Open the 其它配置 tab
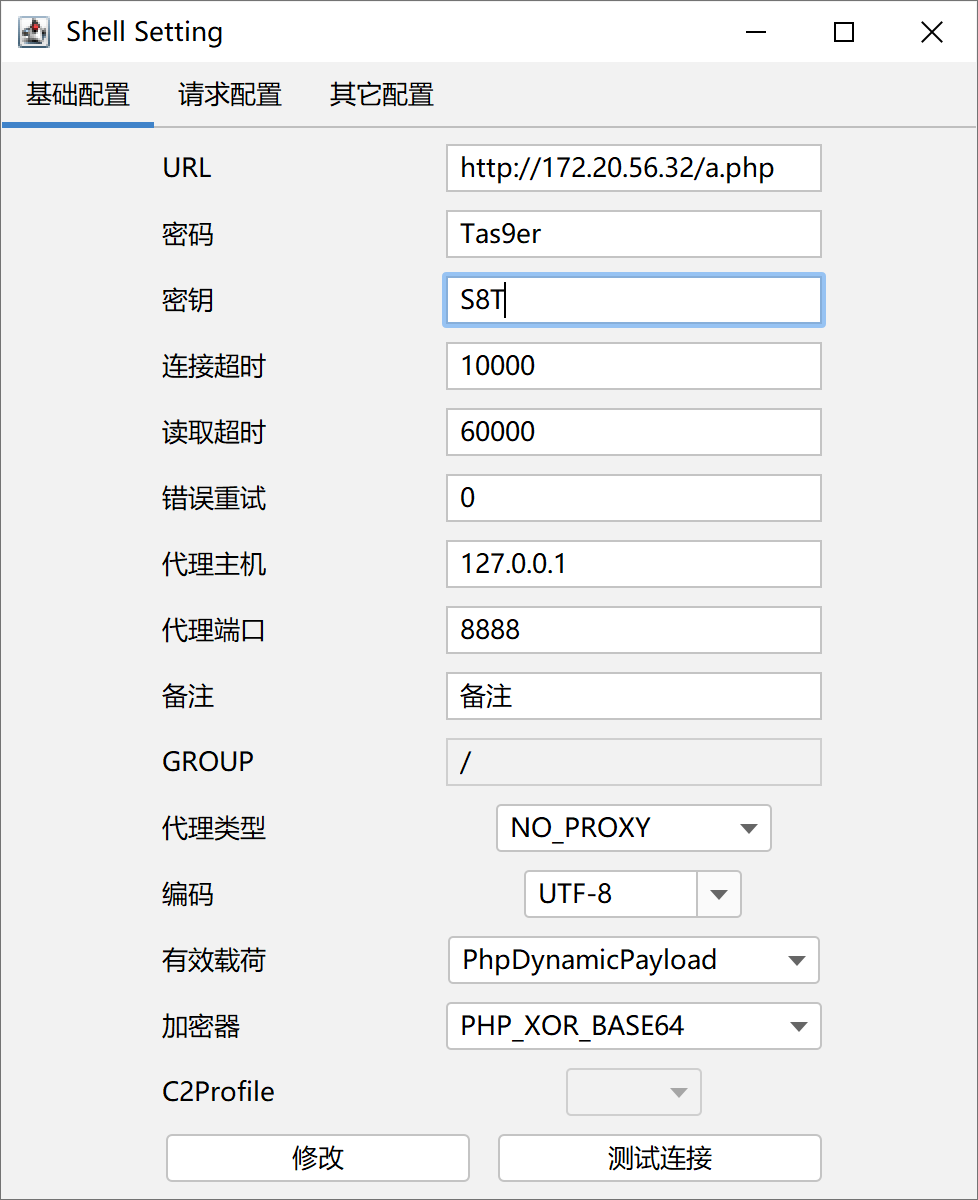The height and width of the screenshot is (1200, 978). [382, 95]
